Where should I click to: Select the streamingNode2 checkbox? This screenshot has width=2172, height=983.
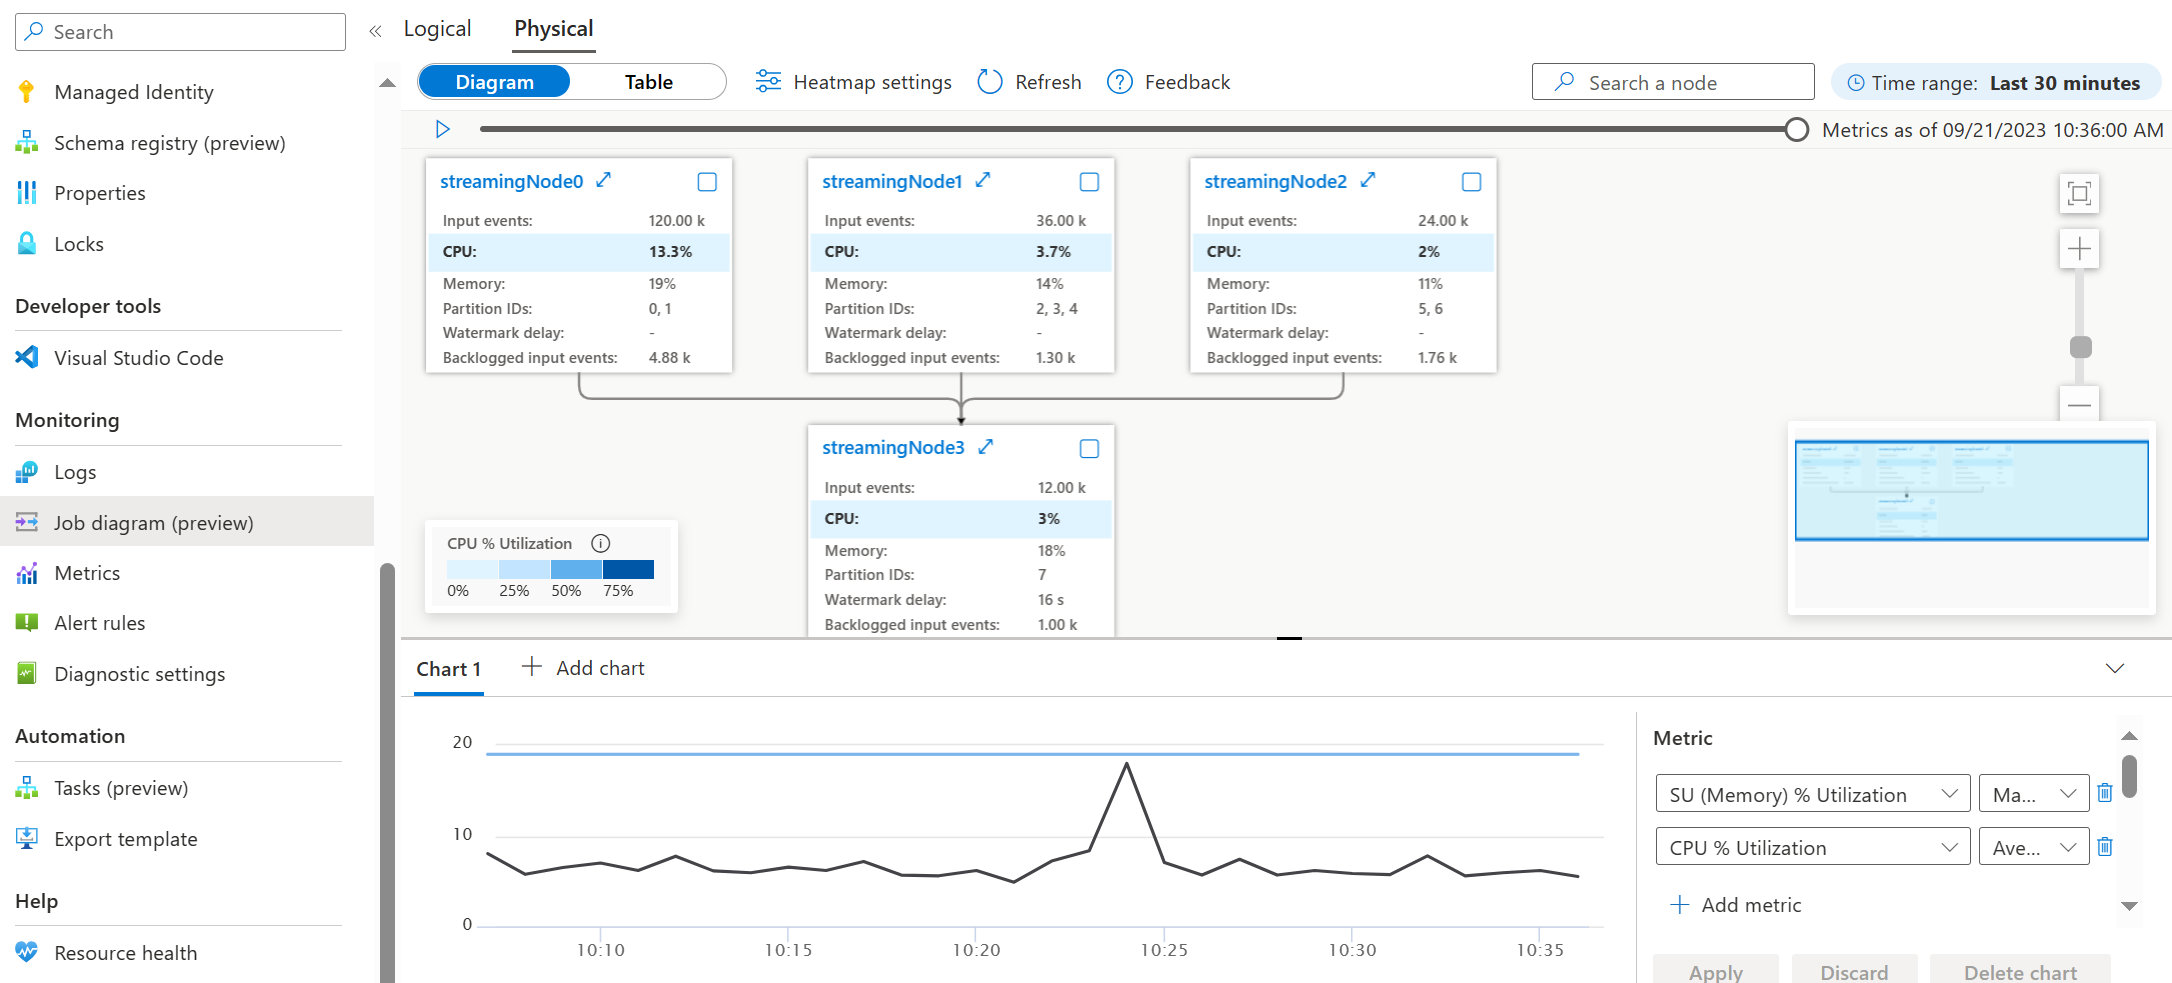(x=1471, y=182)
